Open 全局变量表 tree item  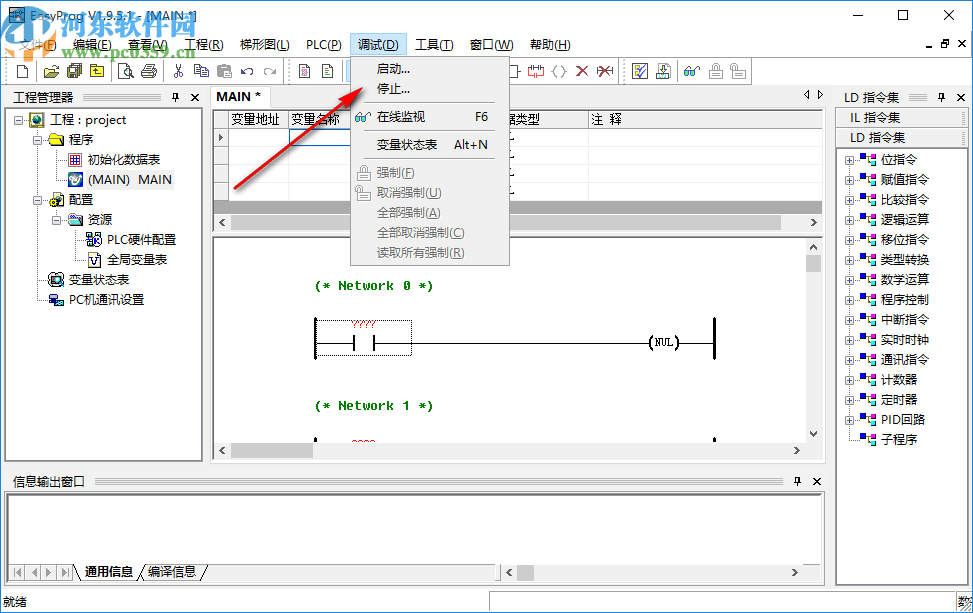pos(137,260)
